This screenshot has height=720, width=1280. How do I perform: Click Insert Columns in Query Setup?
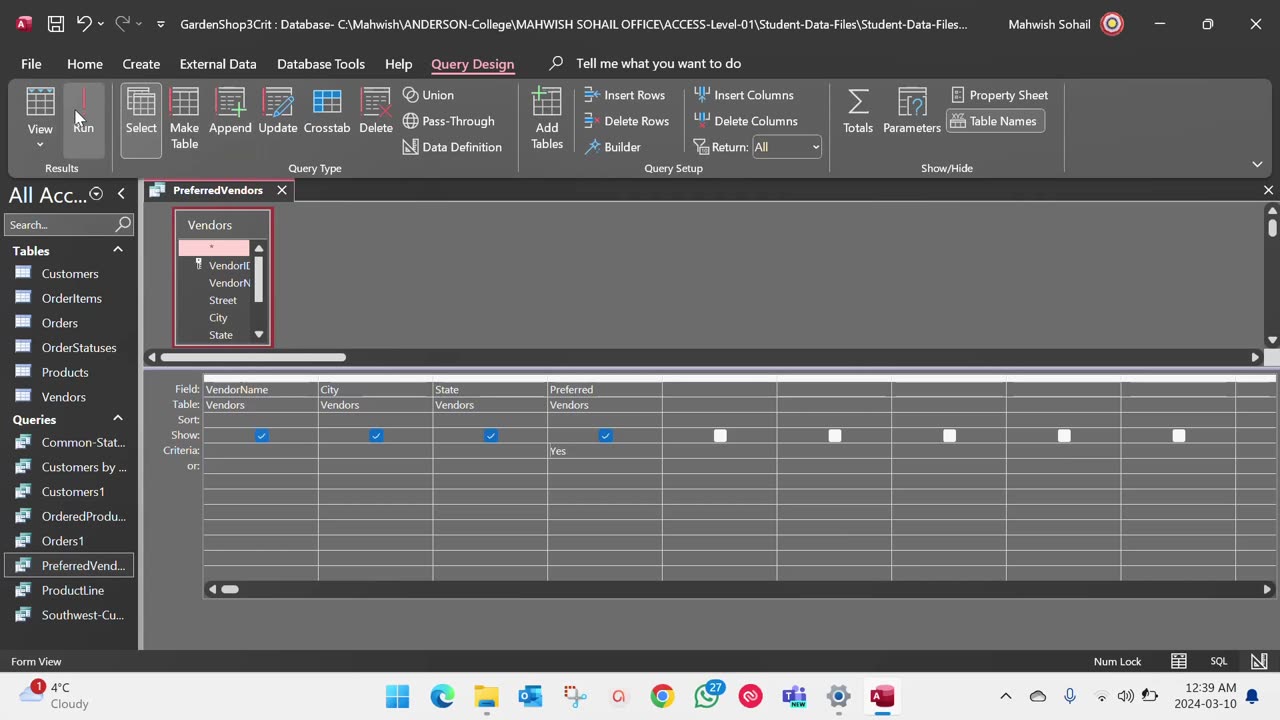click(x=743, y=95)
